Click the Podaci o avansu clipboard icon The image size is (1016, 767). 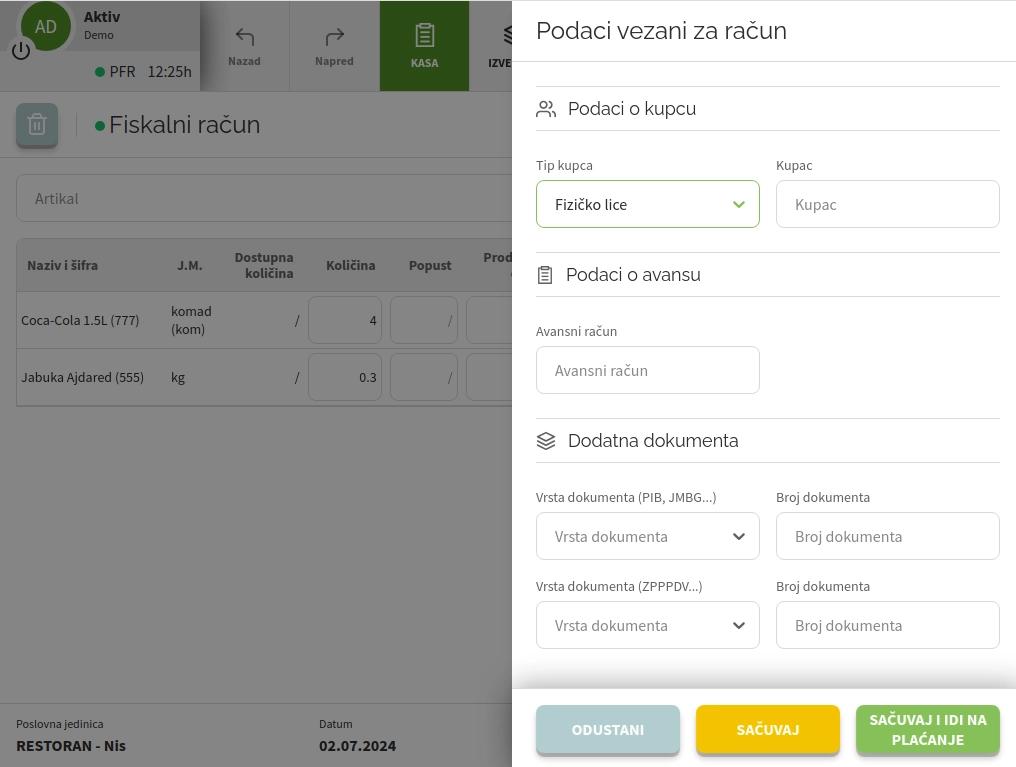(545, 275)
